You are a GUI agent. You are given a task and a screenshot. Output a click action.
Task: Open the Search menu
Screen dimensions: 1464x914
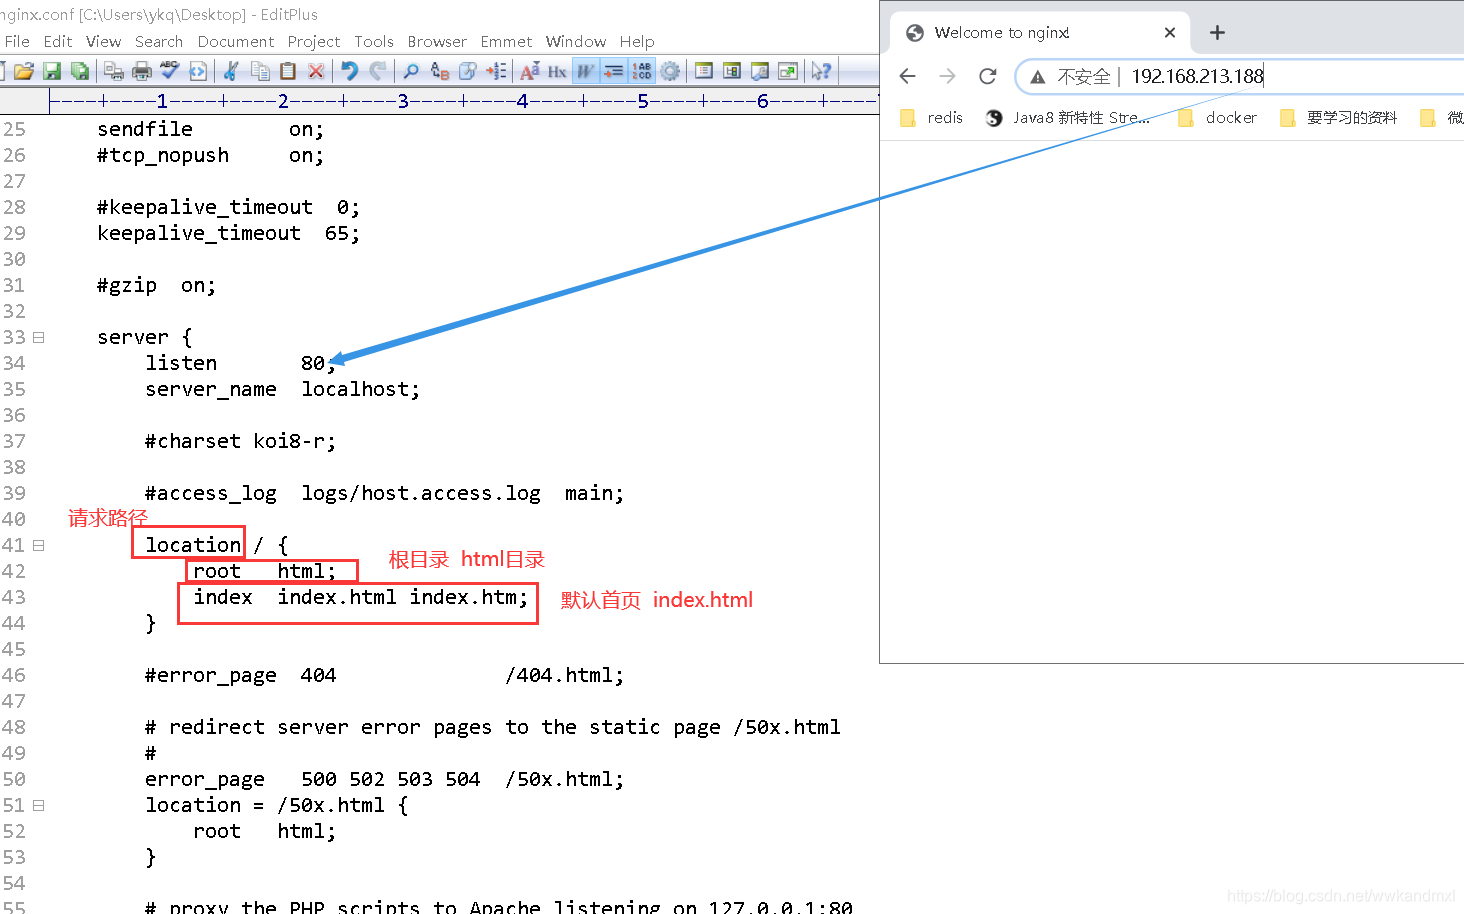(159, 41)
